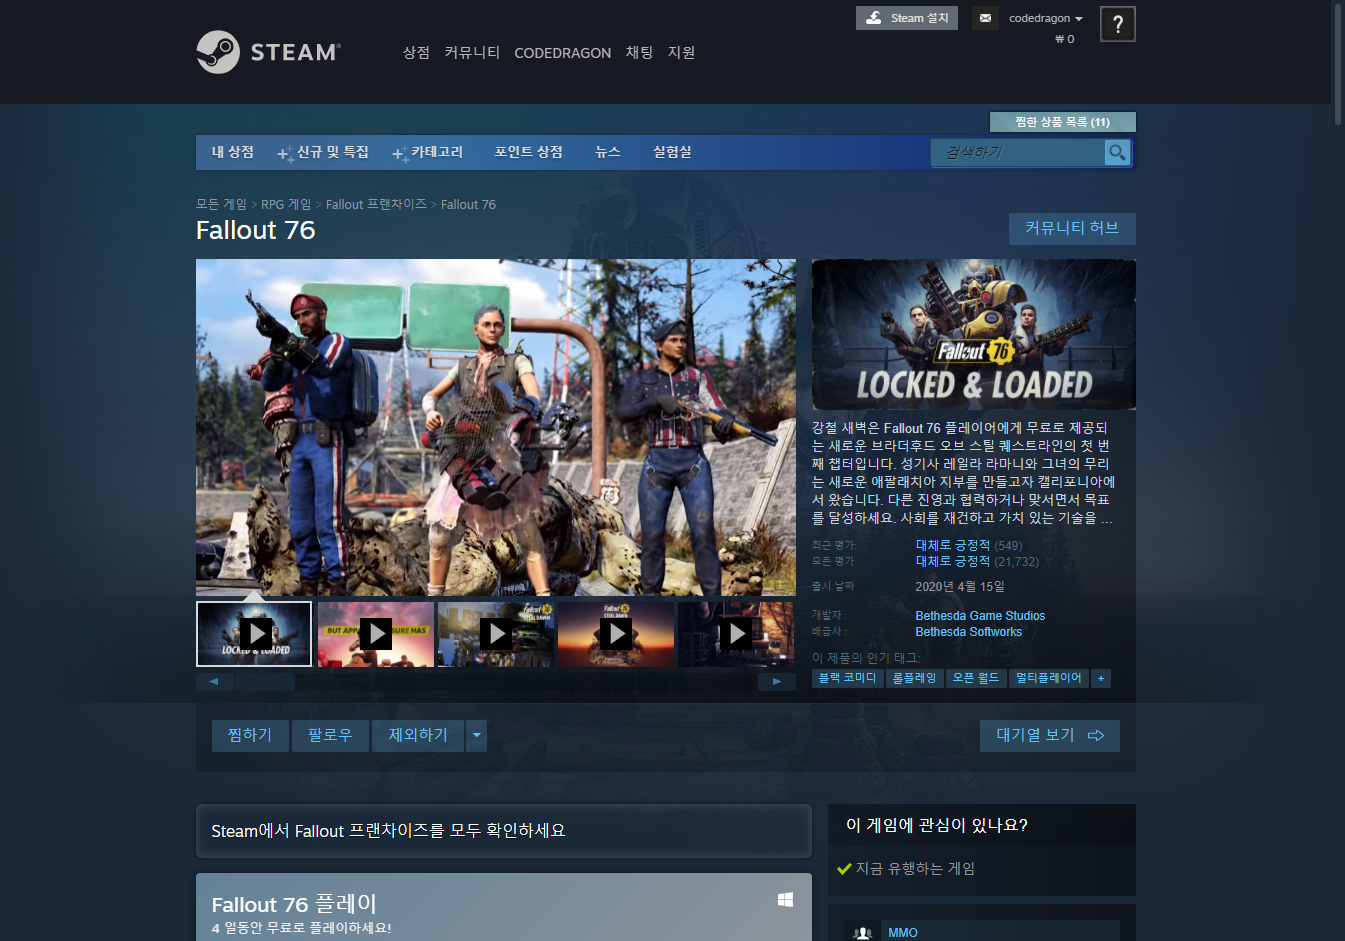
Task: Select the 멀티플레이어 tag
Action: coord(1049,678)
